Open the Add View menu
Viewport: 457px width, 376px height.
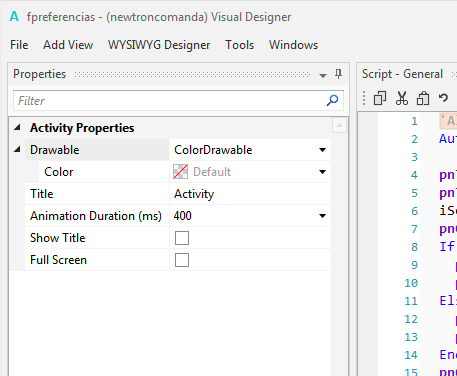click(x=68, y=45)
